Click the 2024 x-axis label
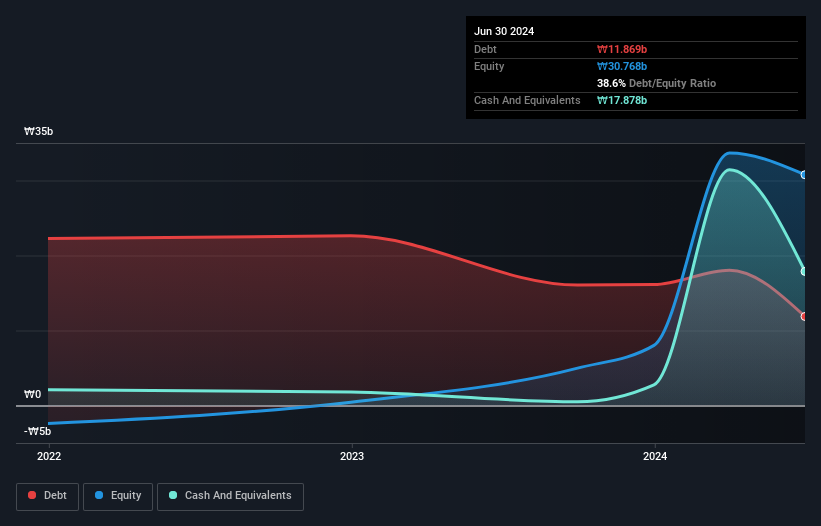821x526 pixels. (655, 456)
